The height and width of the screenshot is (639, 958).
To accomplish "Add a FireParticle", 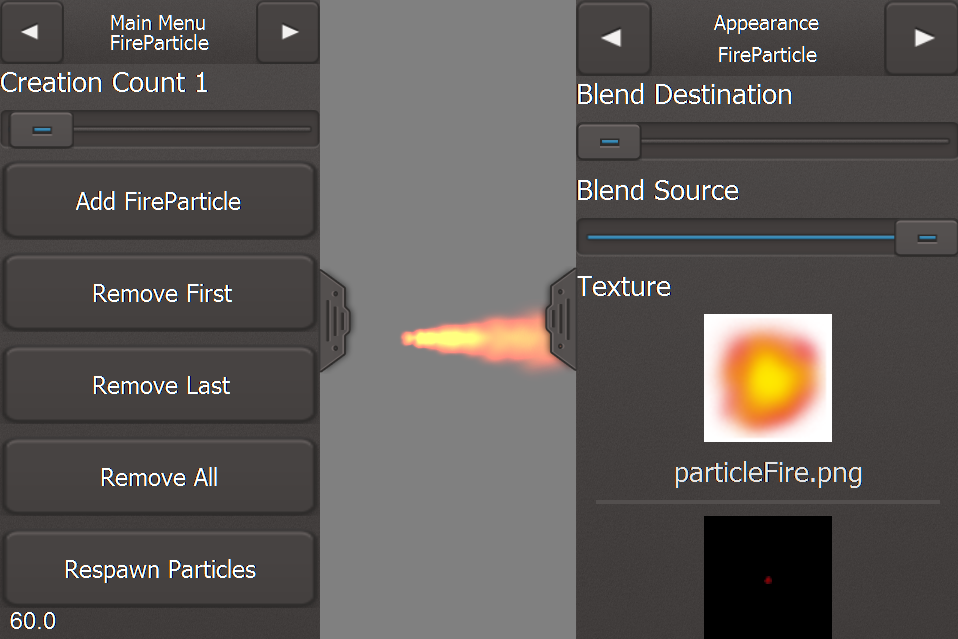I will pyautogui.click(x=159, y=201).
